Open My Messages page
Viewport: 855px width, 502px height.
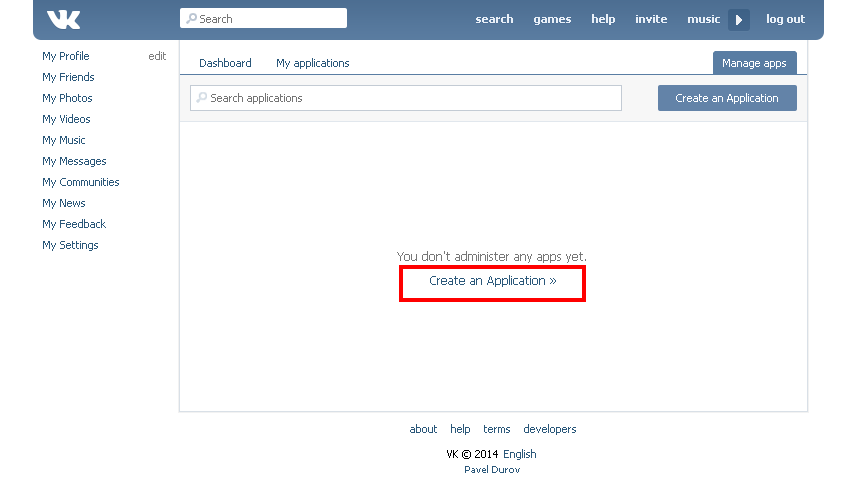[x=74, y=161]
